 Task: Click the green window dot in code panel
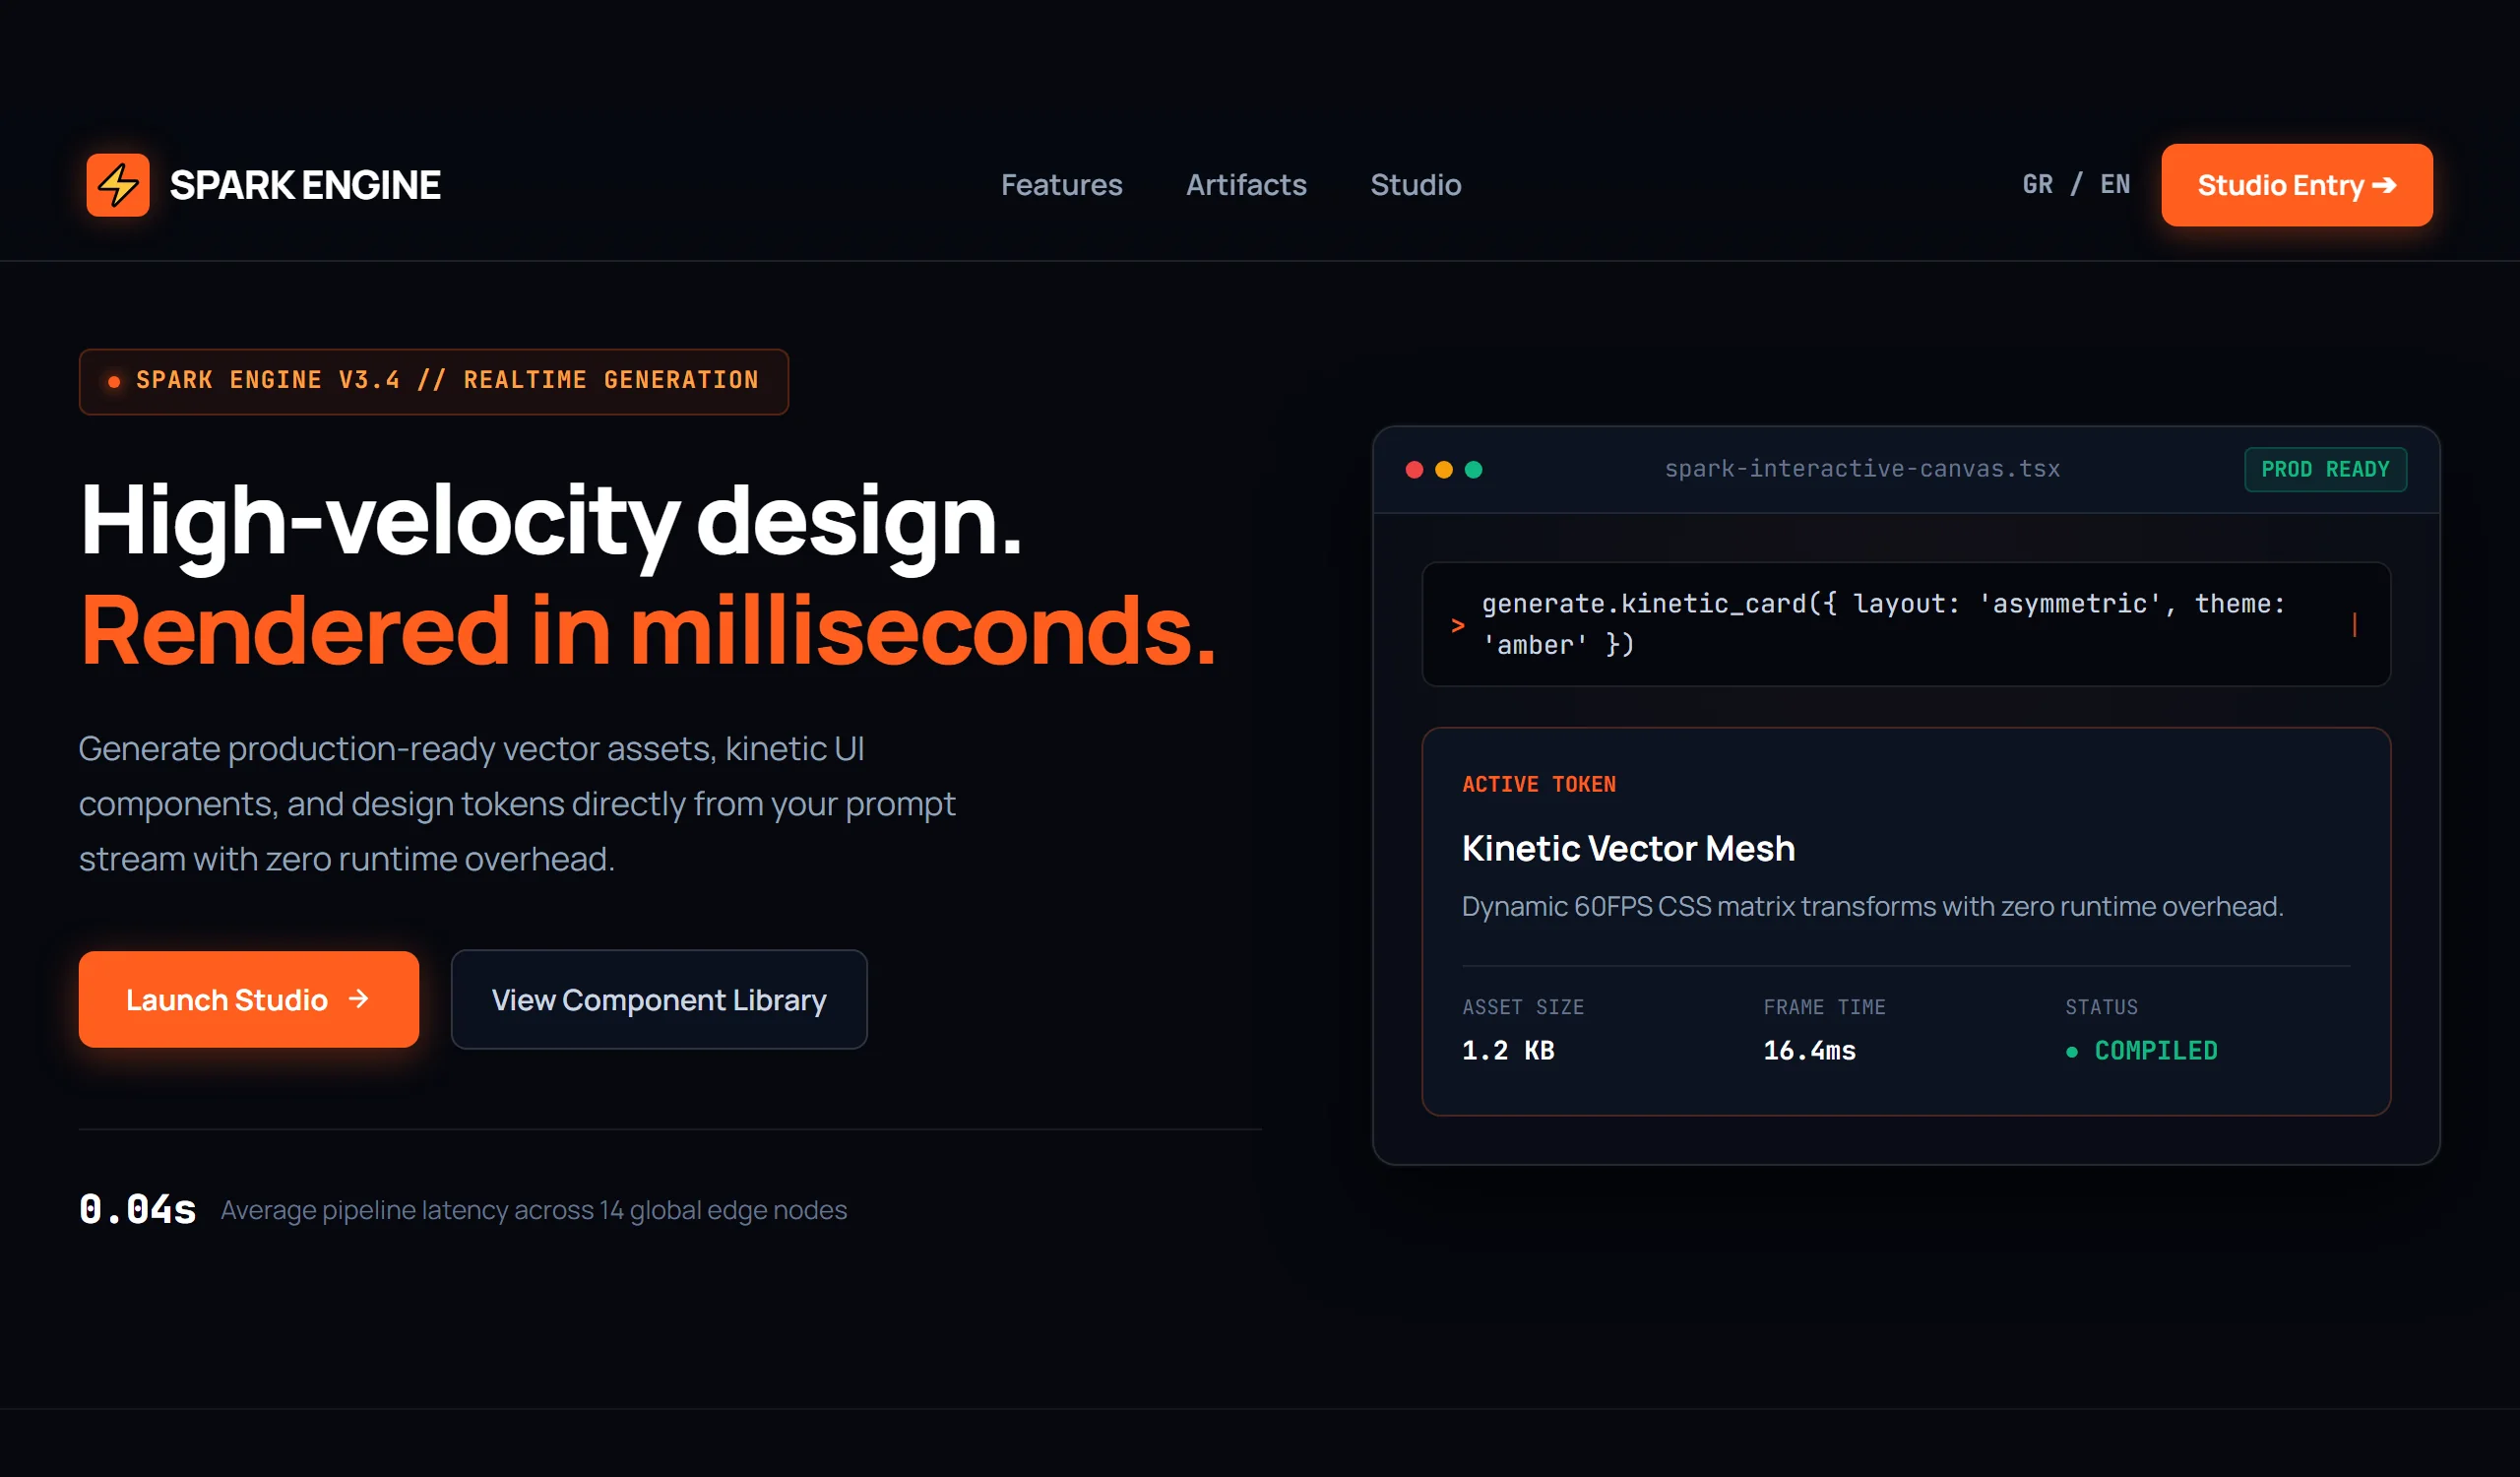[x=1473, y=470]
